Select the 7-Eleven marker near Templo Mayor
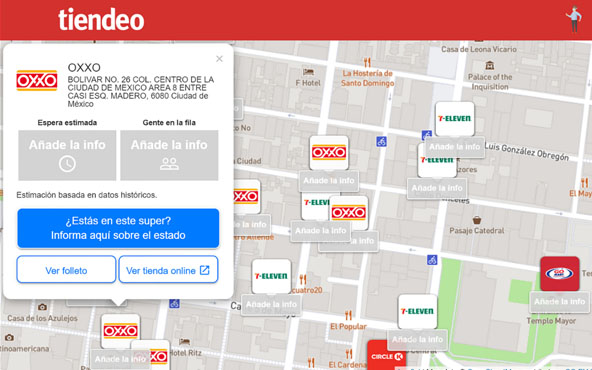Image resolution: width=592 pixels, height=370 pixels. (417, 311)
